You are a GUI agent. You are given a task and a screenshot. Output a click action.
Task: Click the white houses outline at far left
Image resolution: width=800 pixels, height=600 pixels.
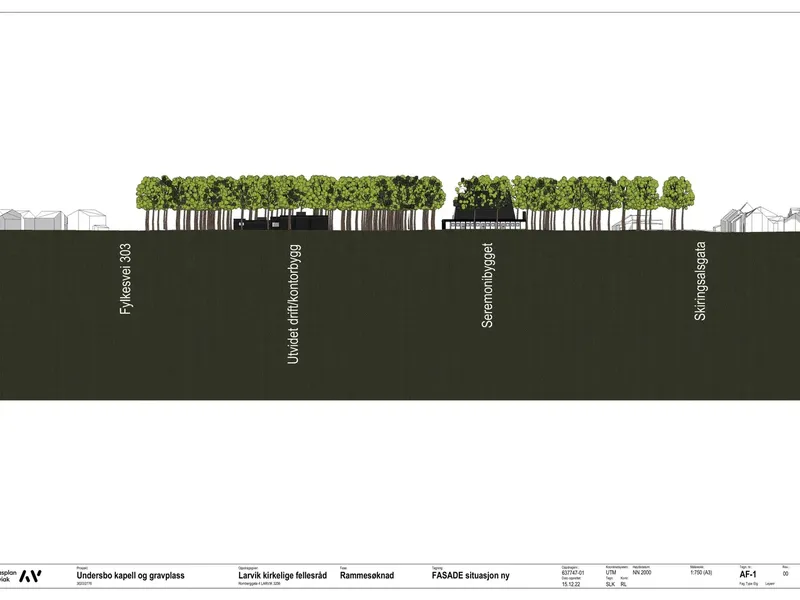click(x=53, y=219)
